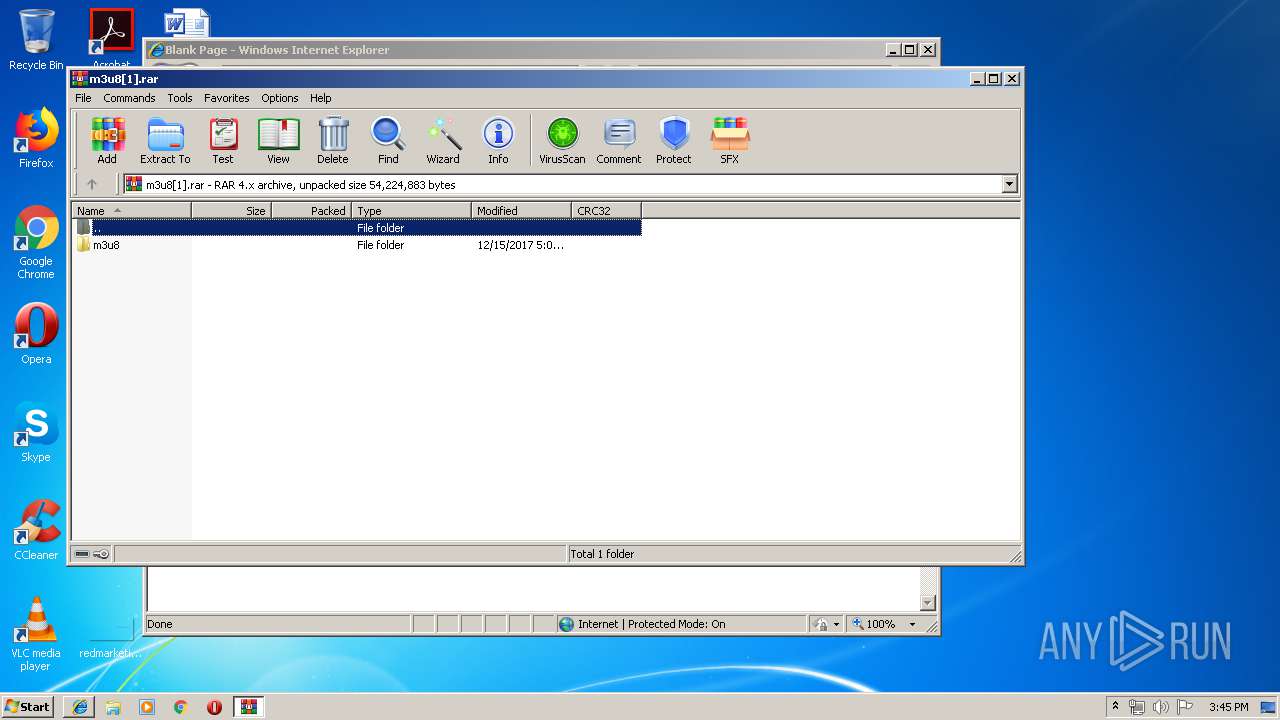Click the Protect archive icon
Viewport: 1280px width, 720px height.
click(x=674, y=140)
